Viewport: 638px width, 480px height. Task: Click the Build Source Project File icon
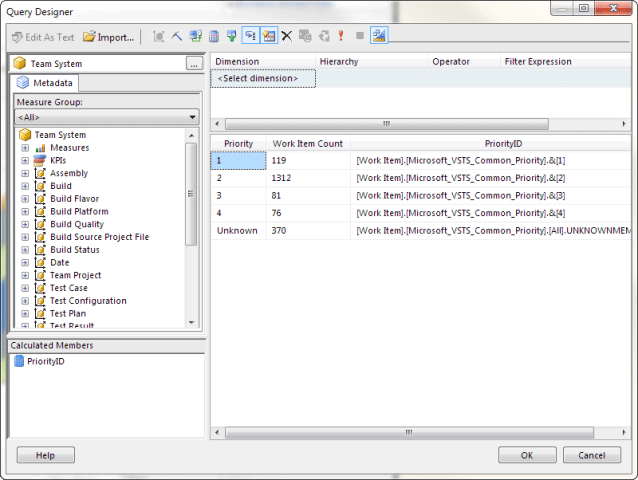40,237
